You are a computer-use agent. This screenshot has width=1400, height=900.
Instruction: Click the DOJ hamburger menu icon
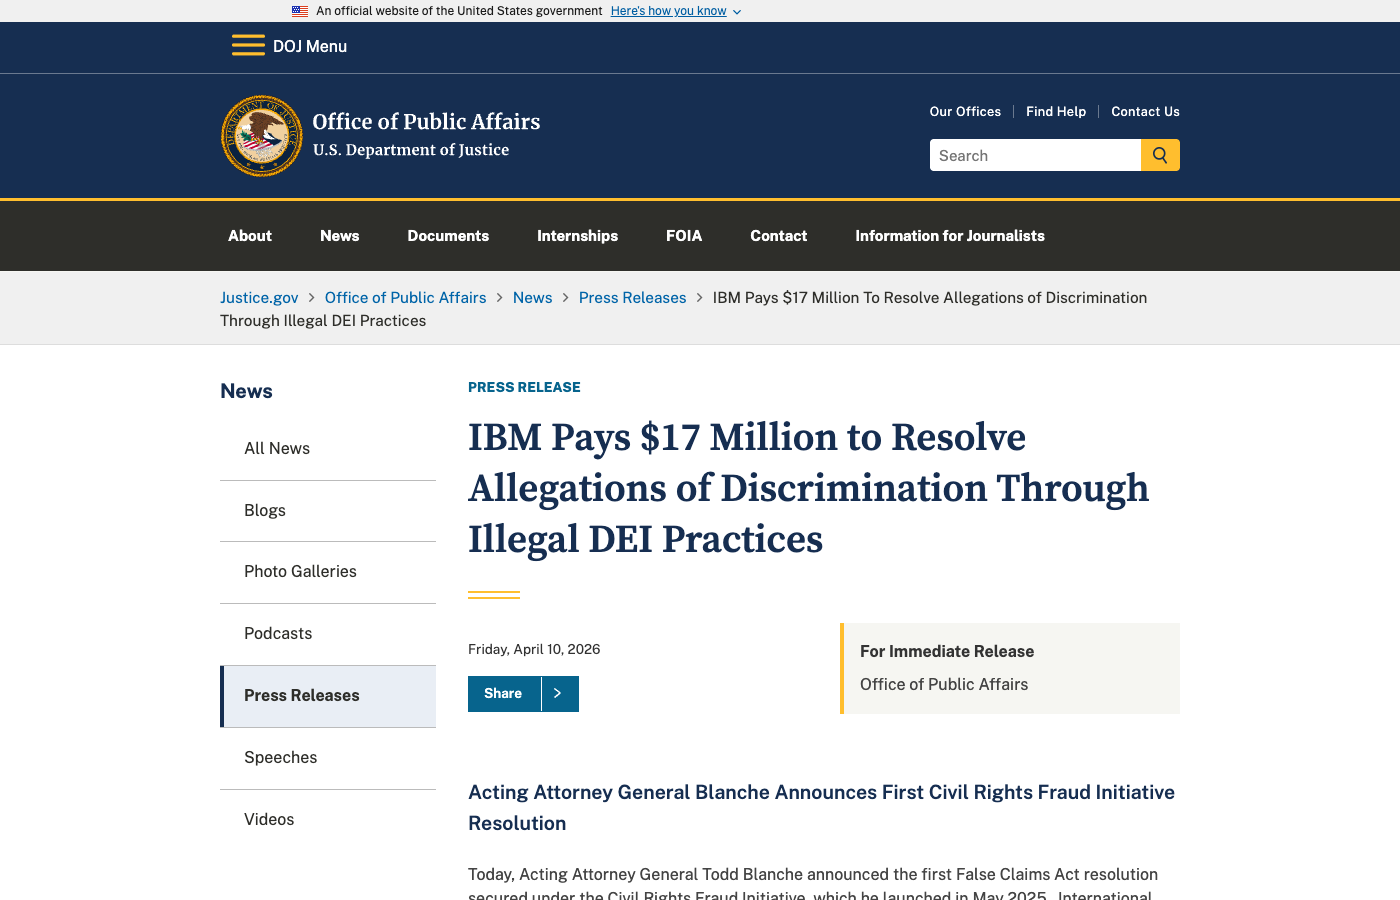(248, 46)
